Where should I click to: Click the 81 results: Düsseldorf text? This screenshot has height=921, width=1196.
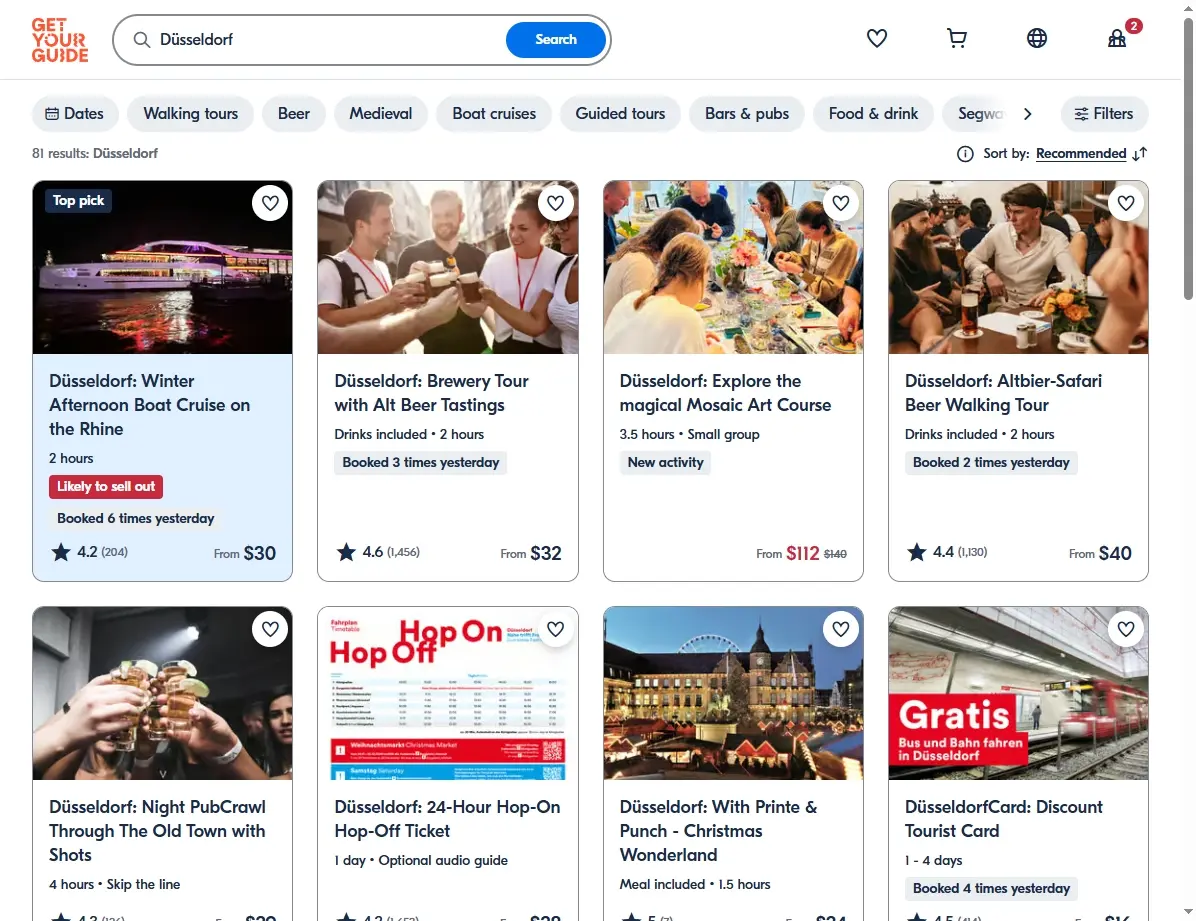(95, 153)
